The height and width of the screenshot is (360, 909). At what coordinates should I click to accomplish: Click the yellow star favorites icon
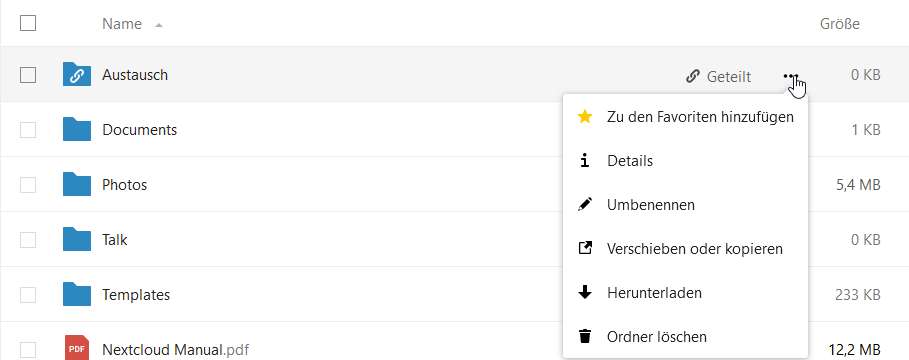(585, 117)
